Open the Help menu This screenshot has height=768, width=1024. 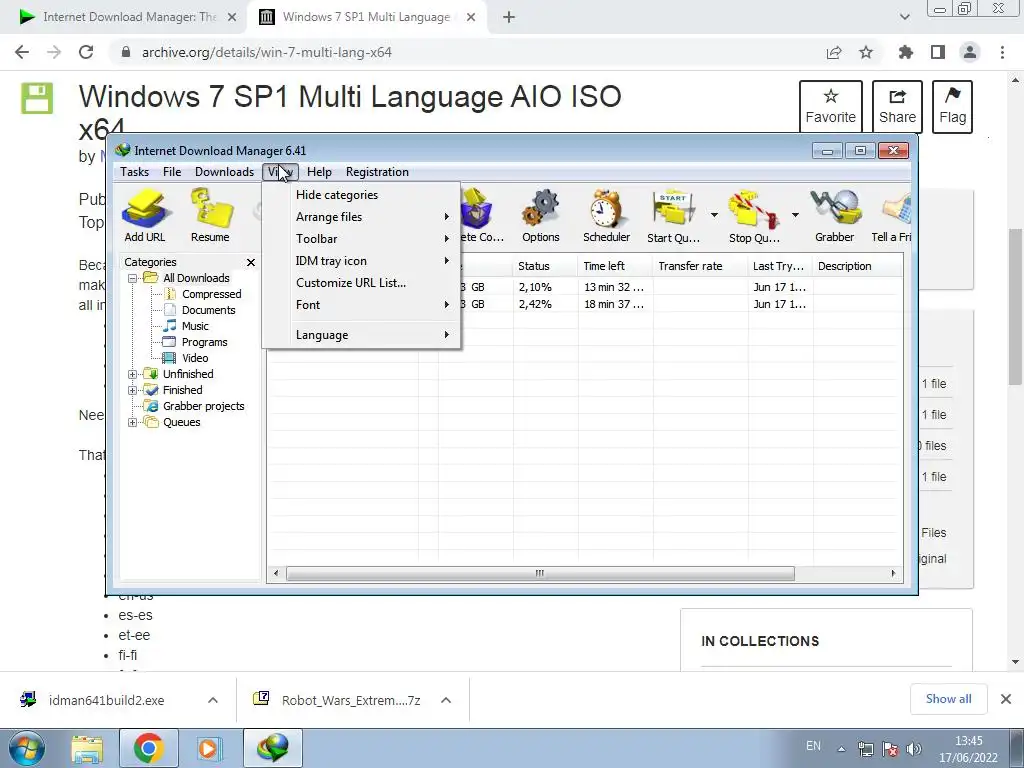319,172
